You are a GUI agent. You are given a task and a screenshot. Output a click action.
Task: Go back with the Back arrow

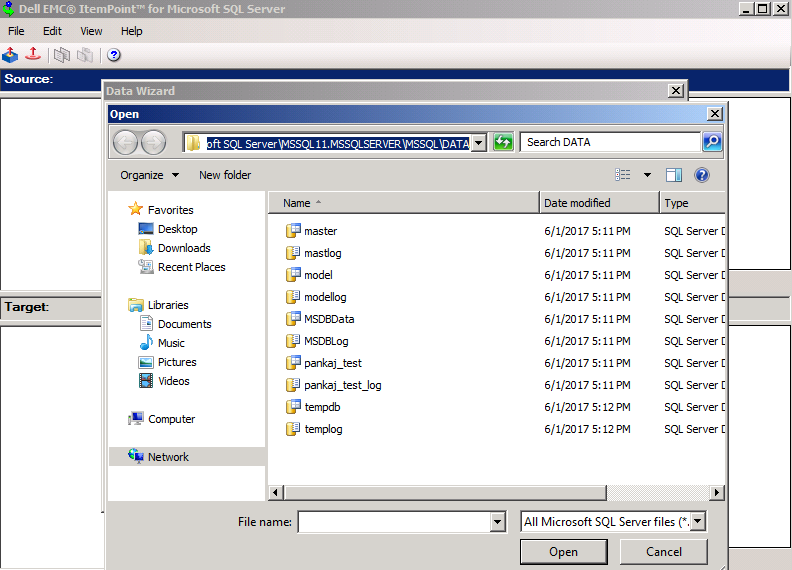pos(125,142)
